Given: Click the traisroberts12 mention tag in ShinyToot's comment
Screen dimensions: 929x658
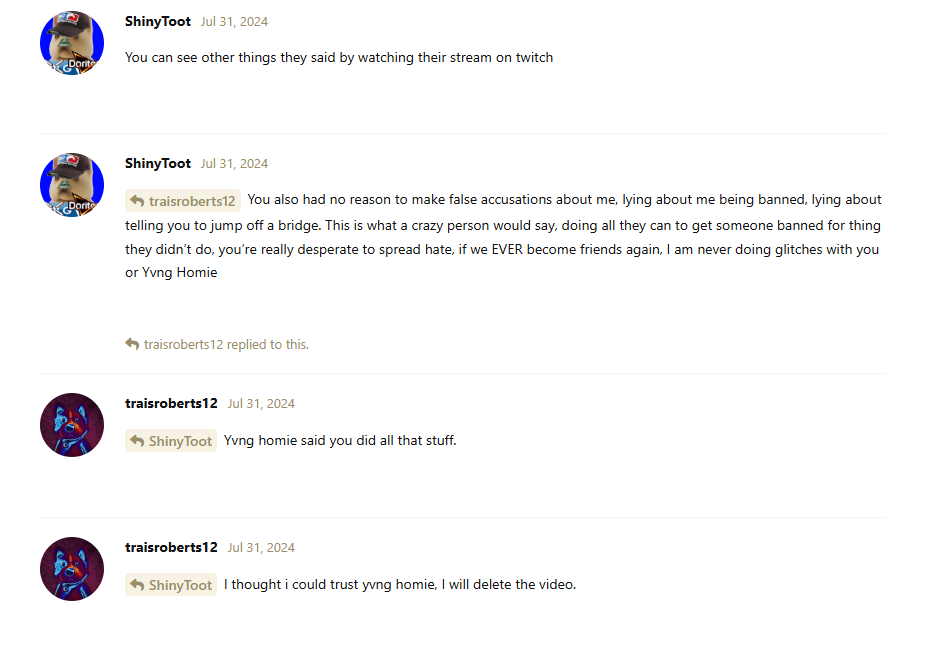Looking at the screenshot, I should tap(192, 201).
